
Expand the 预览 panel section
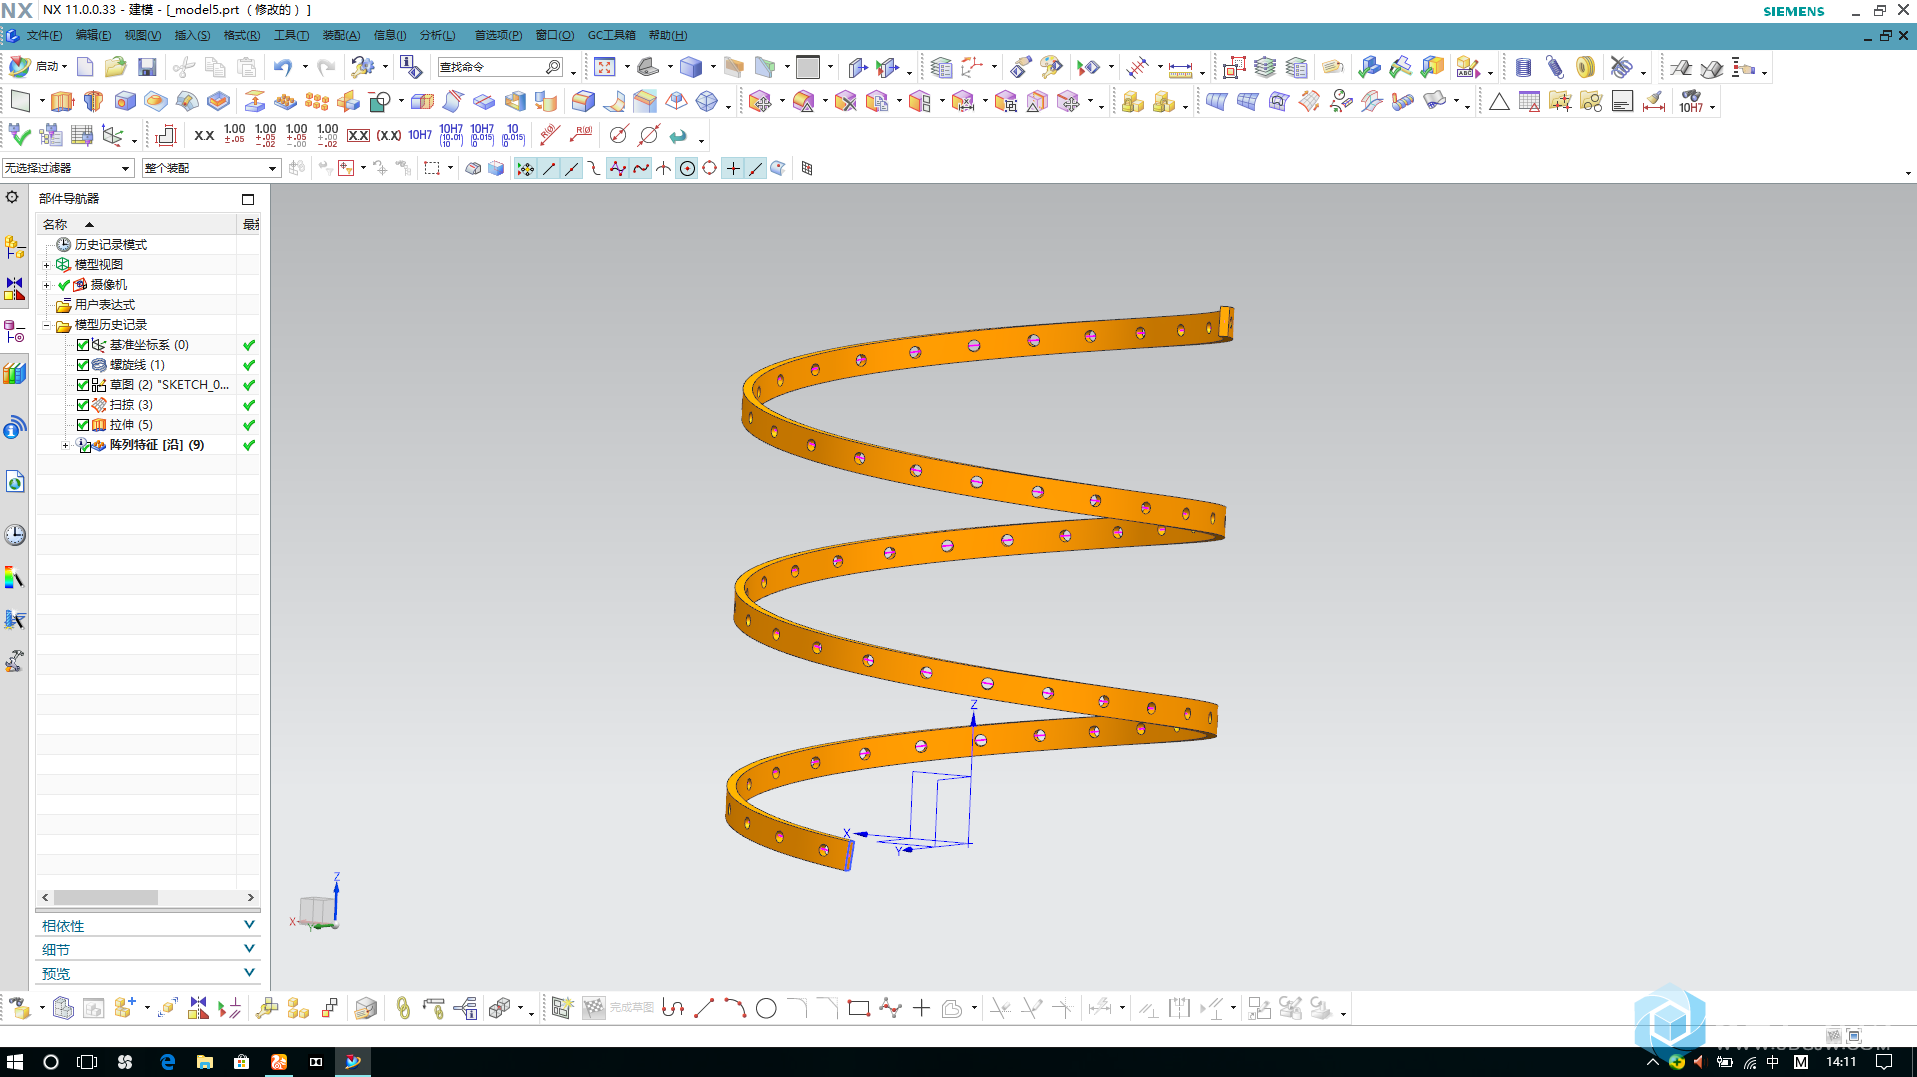pos(148,973)
